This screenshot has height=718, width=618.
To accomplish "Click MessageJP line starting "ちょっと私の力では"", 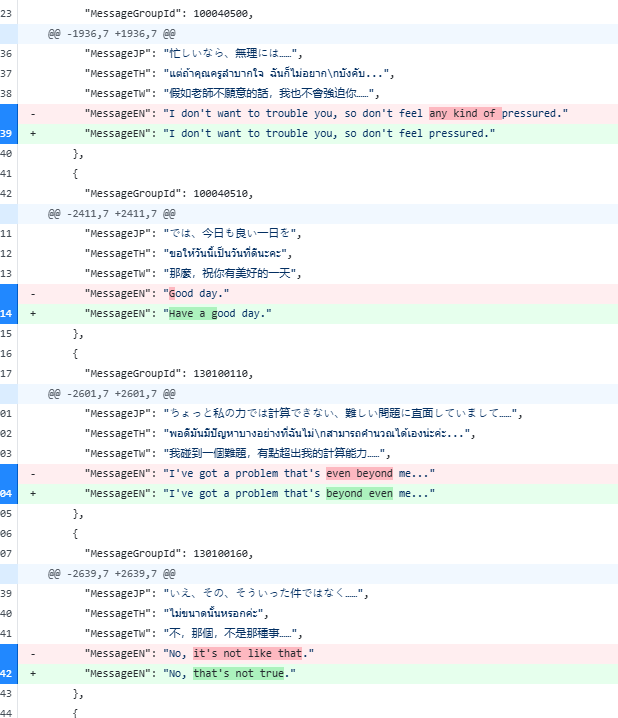I will tap(304, 413).
